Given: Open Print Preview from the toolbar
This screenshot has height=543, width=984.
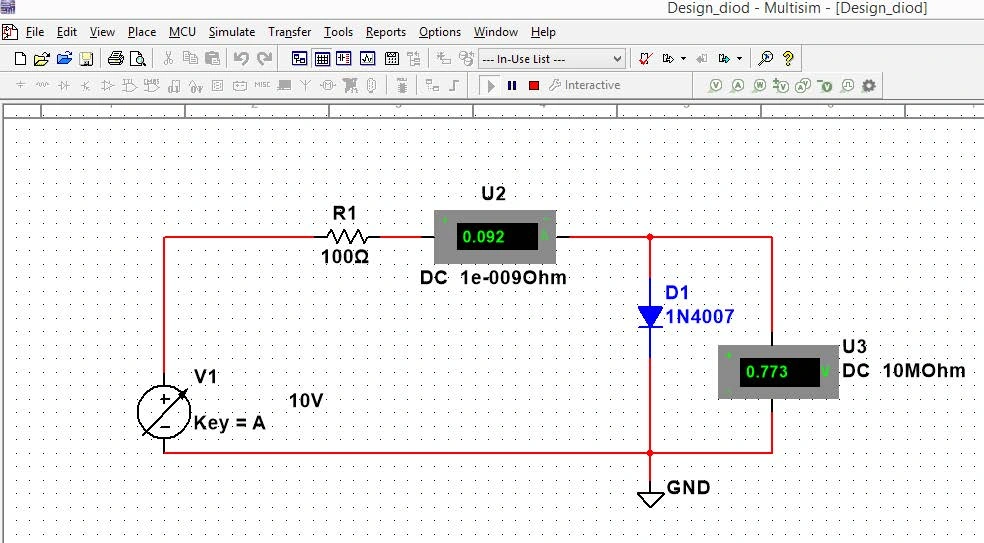Looking at the screenshot, I should click(x=138, y=59).
